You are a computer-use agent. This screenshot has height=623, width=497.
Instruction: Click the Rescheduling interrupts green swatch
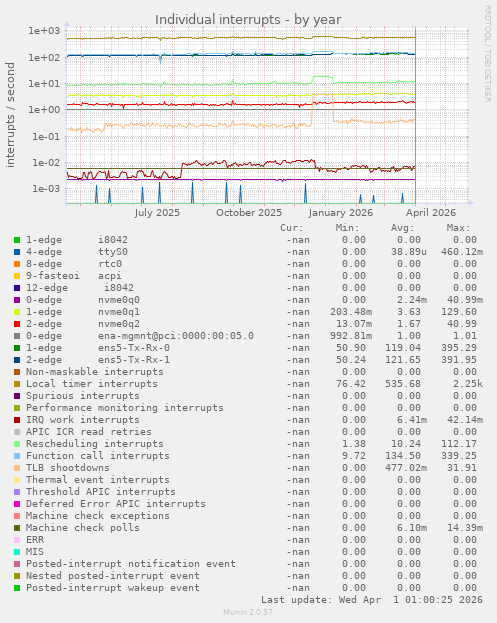(x=17, y=444)
